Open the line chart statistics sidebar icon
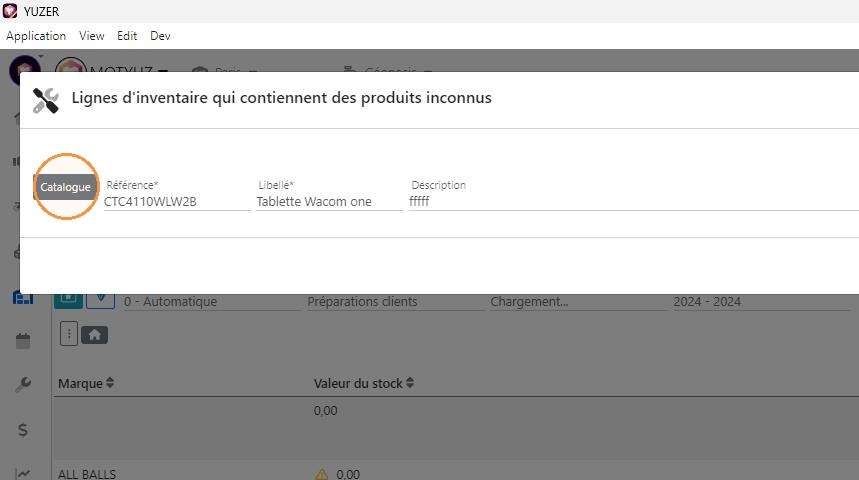Image resolution: width=859 pixels, height=480 pixels. 23,473
